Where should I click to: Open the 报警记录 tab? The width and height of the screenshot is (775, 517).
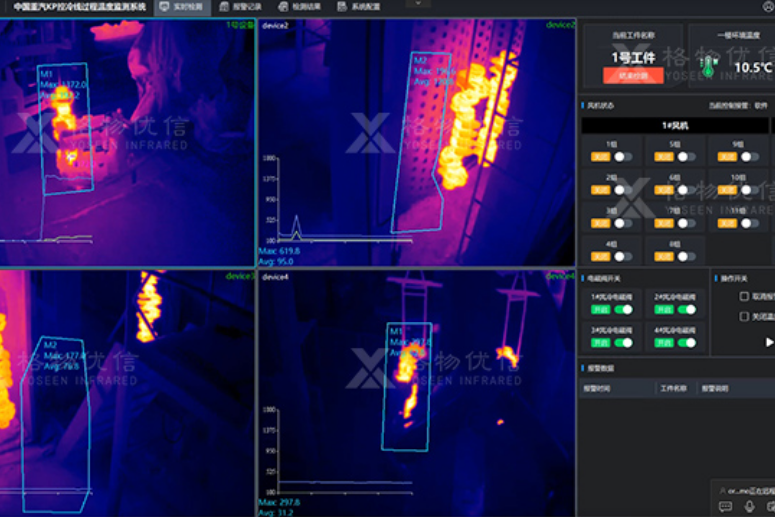pyautogui.click(x=244, y=7)
